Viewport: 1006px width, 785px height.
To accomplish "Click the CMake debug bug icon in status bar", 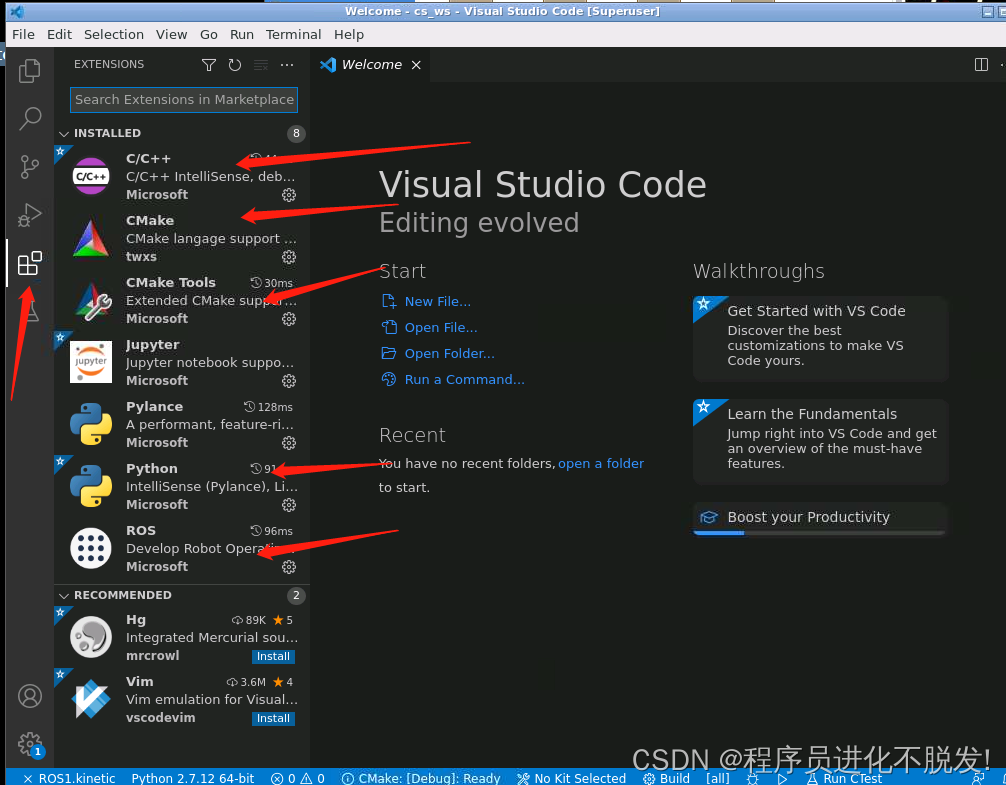I will click(753, 778).
